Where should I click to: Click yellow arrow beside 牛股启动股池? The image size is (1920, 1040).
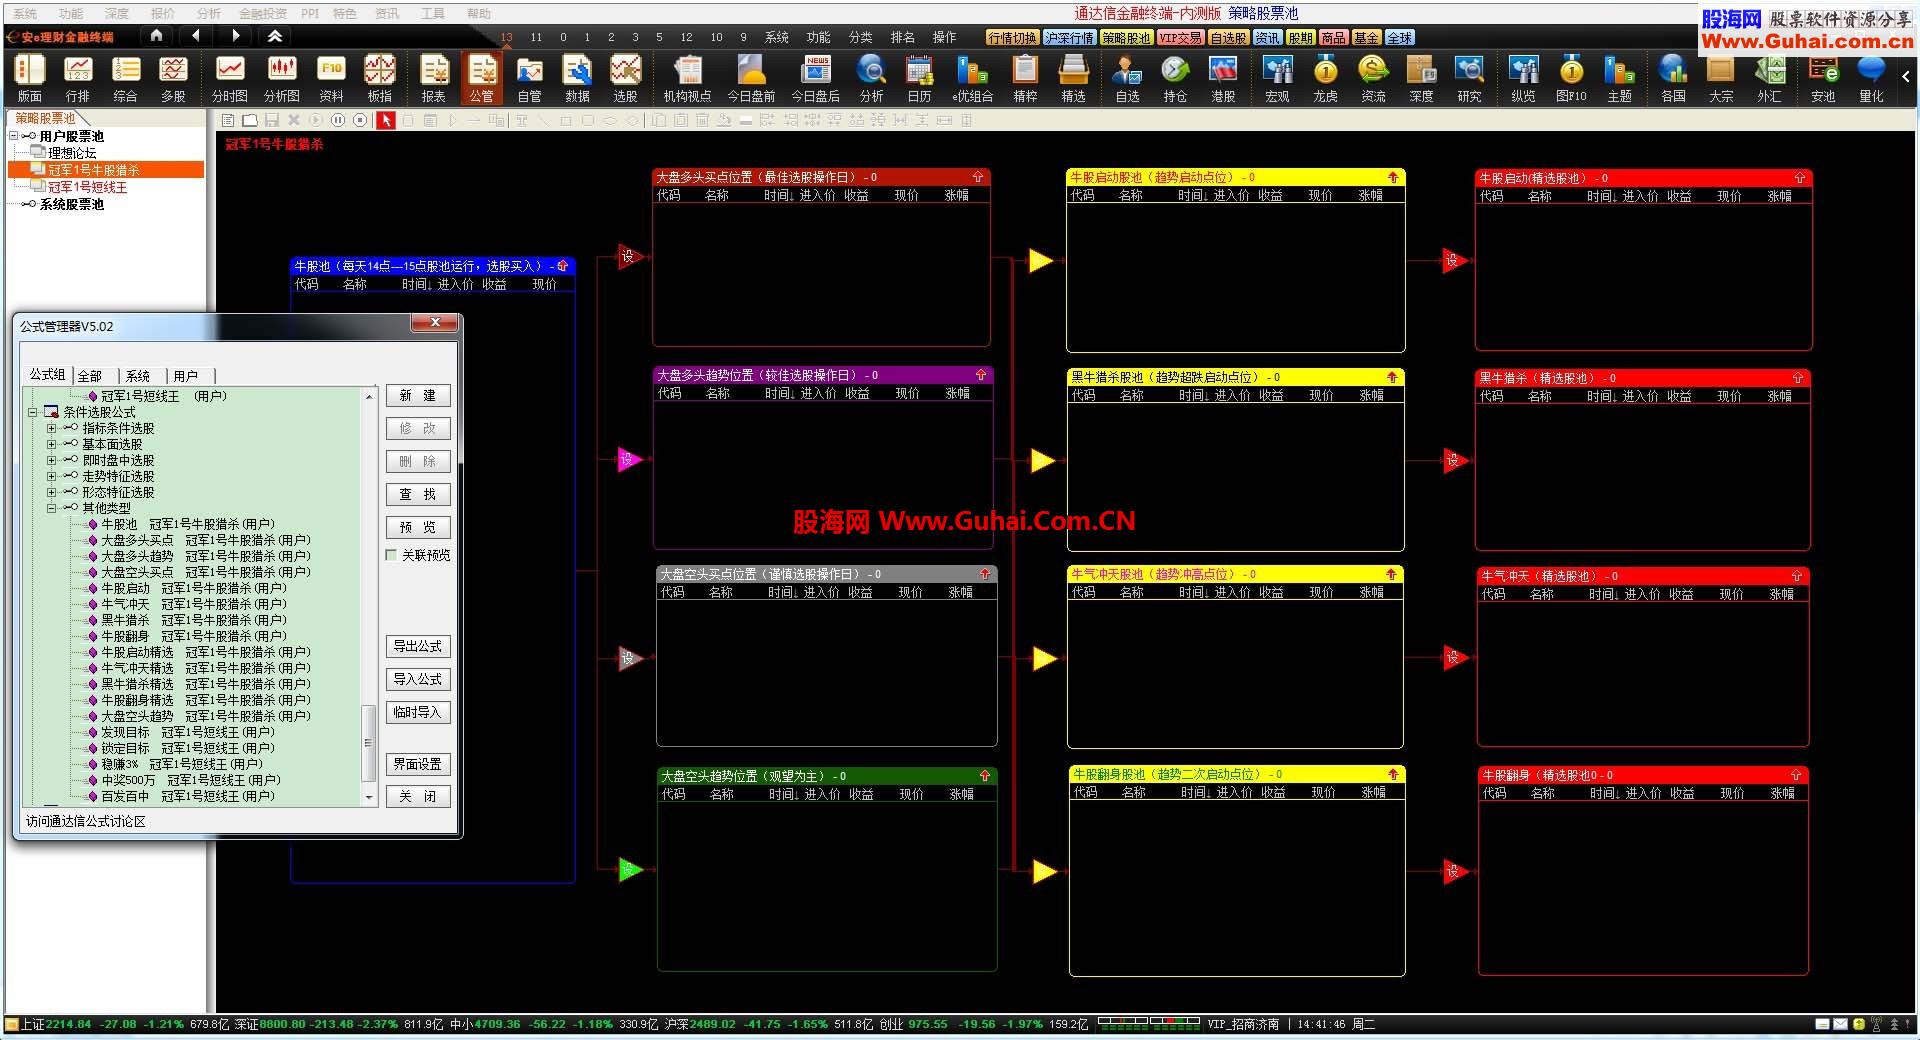[1041, 261]
